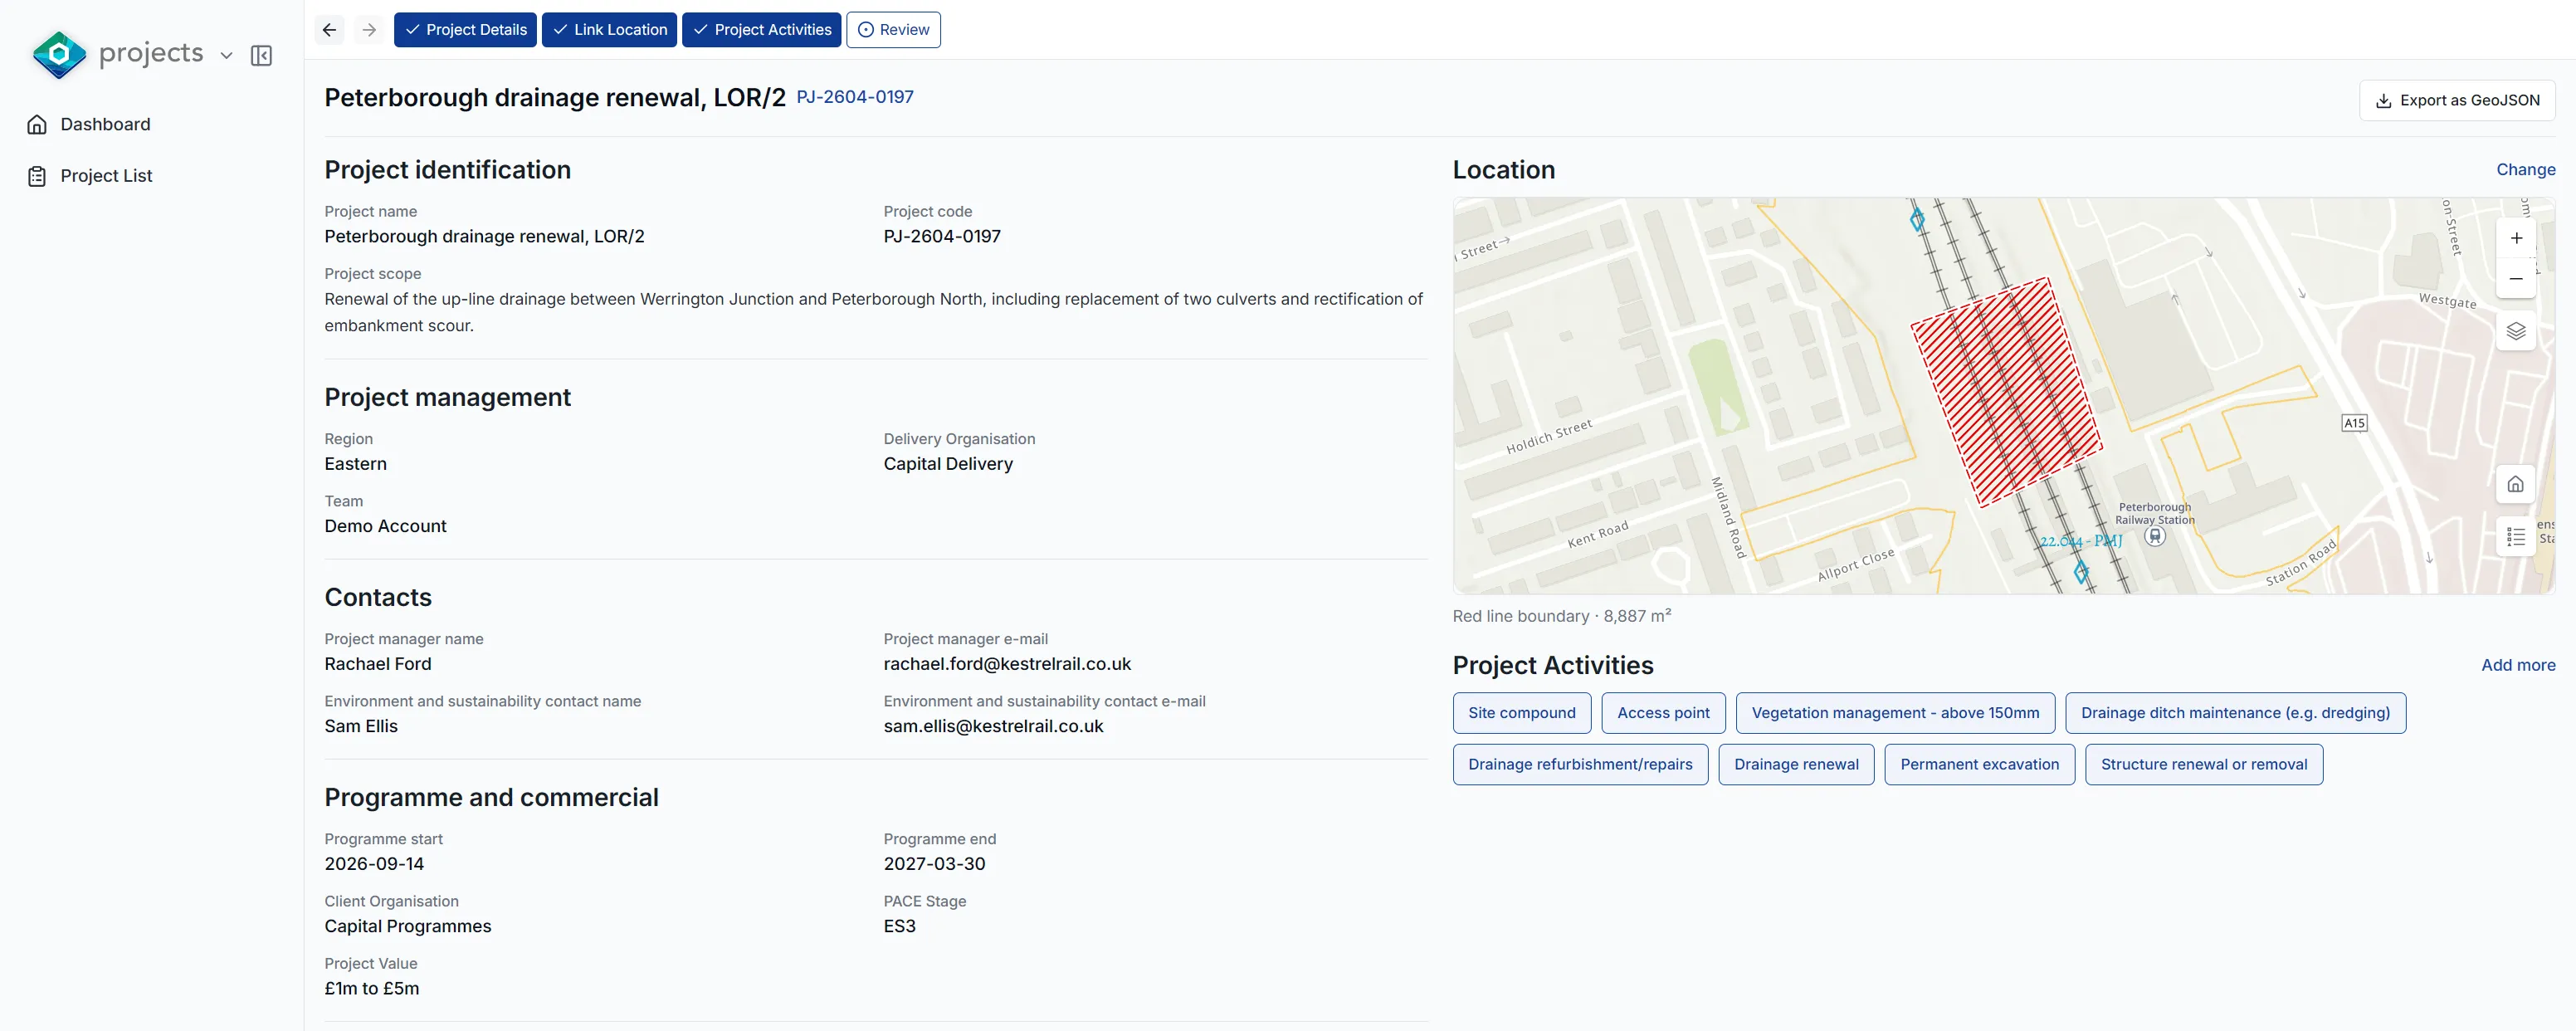Click the red hatched boundary area

click(x=2006, y=392)
